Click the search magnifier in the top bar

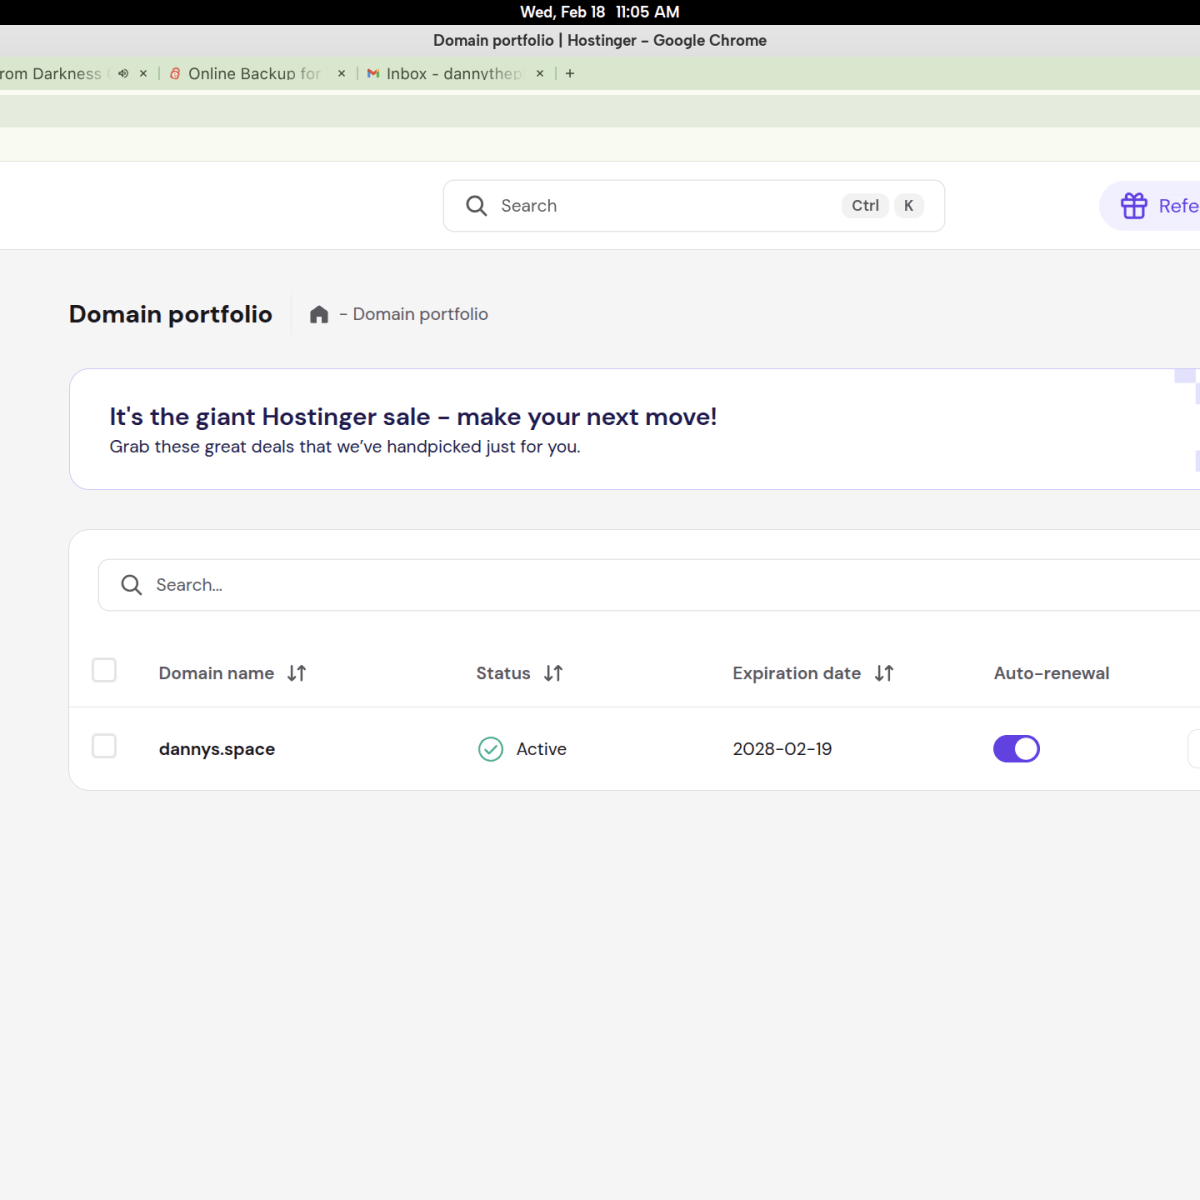tap(476, 205)
